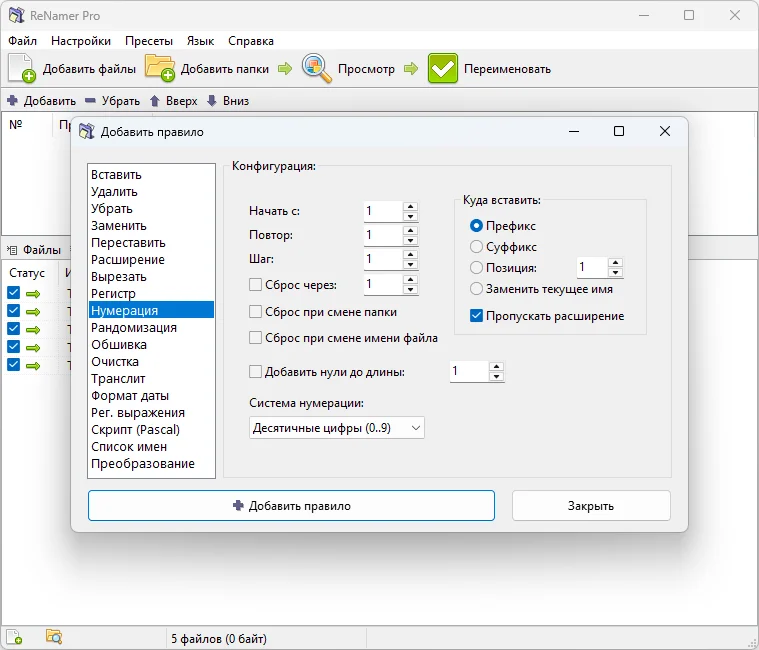Click the Add files icon in the toolbar
Viewport: 759px width, 650px height.
[22, 68]
